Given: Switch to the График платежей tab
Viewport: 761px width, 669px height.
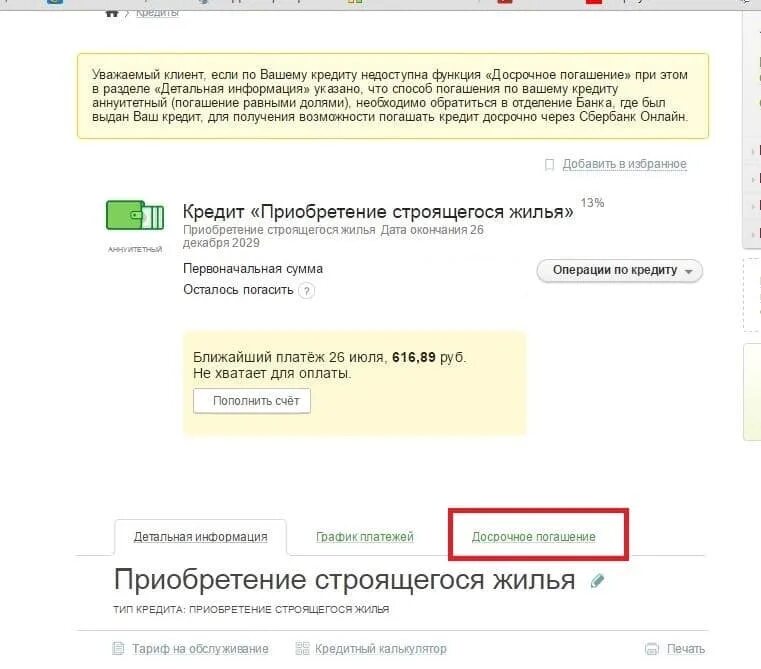Looking at the screenshot, I should pyautogui.click(x=364, y=536).
